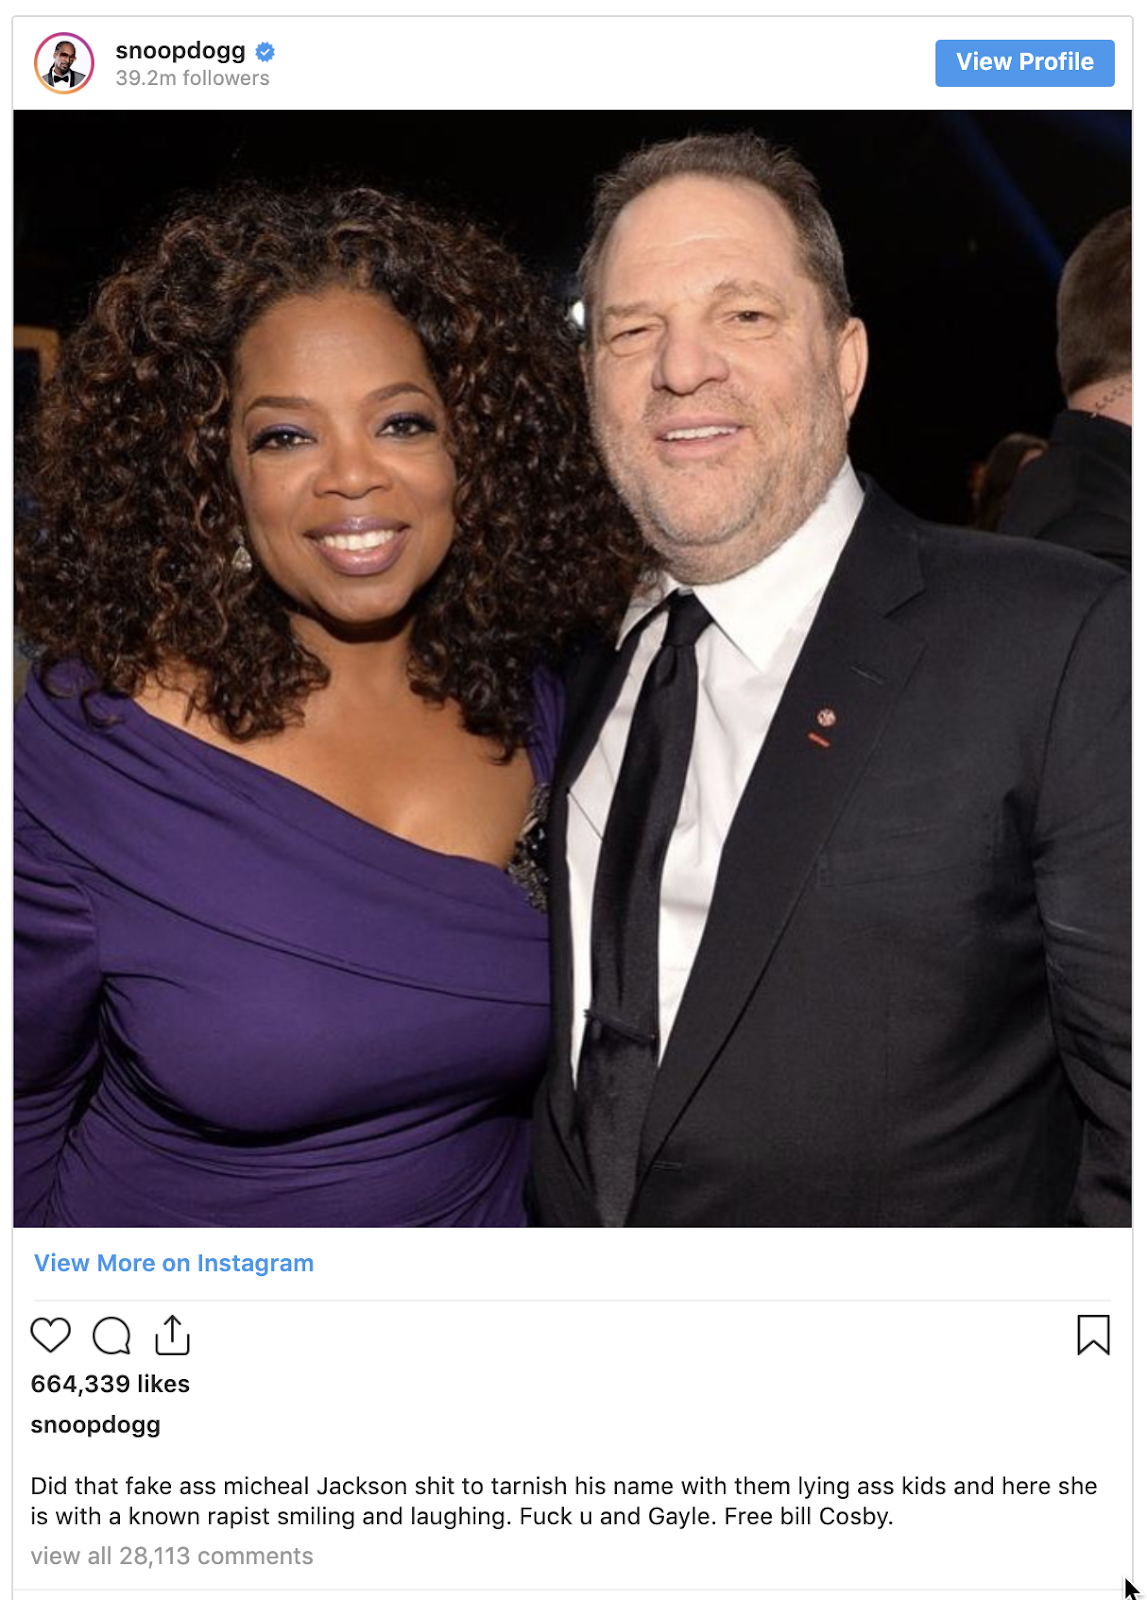
Task: Open view all 28,113 comments
Action: click(x=172, y=1556)
